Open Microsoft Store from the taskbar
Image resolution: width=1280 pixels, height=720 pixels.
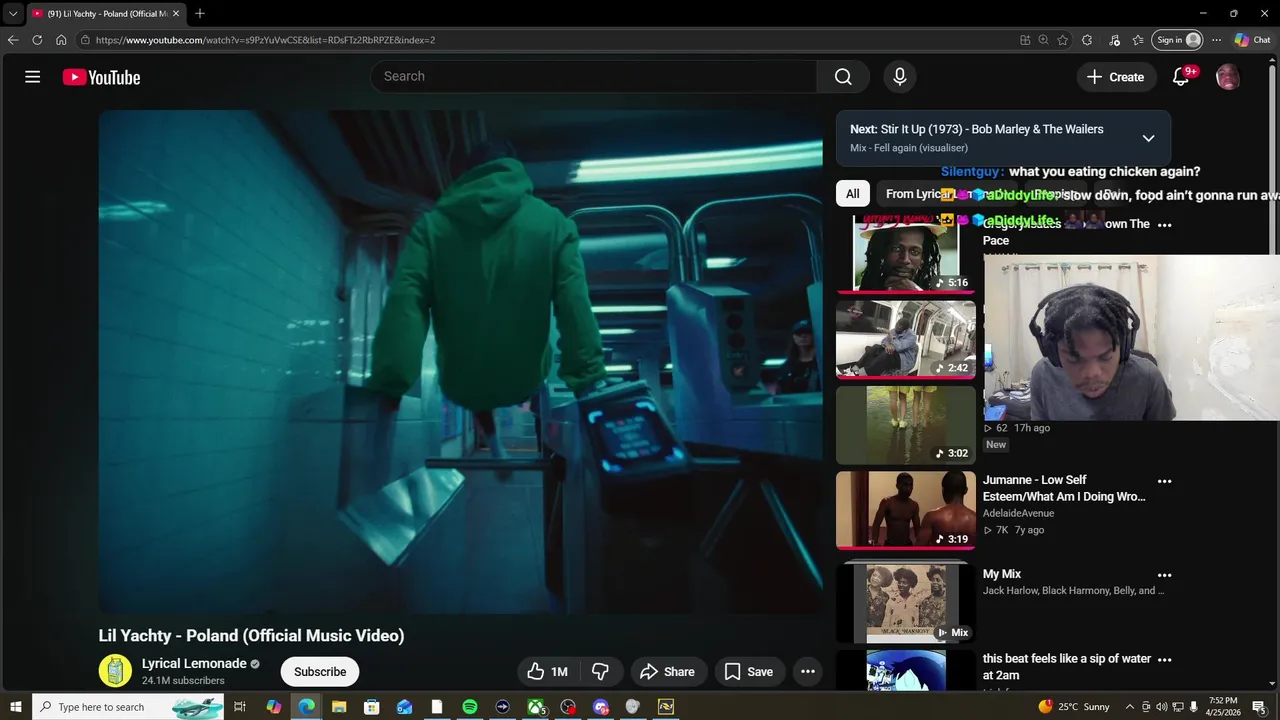(x=371, y=707)
